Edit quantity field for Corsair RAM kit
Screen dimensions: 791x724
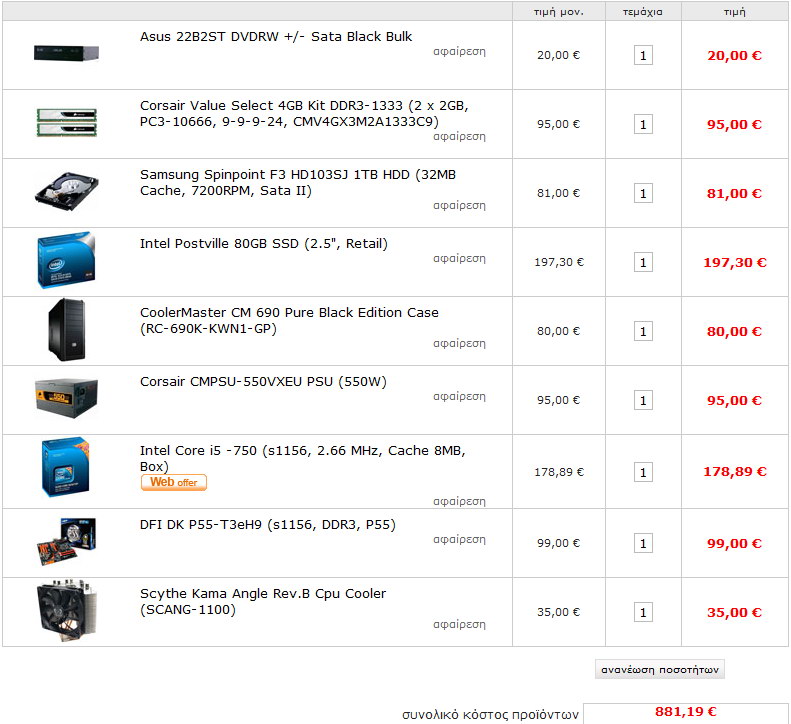click(643, 125)
